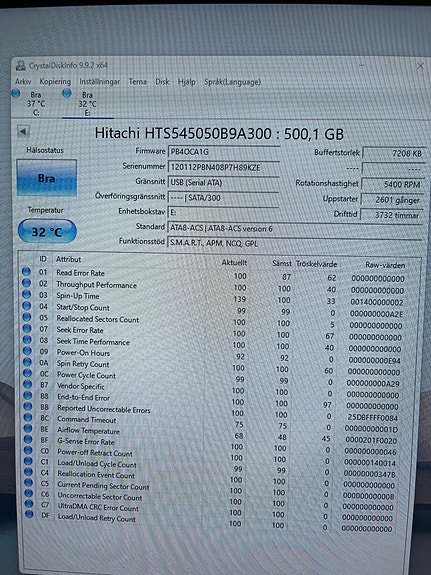
Task: Select raw value 001400000002
Action: [x=377, y=303]
